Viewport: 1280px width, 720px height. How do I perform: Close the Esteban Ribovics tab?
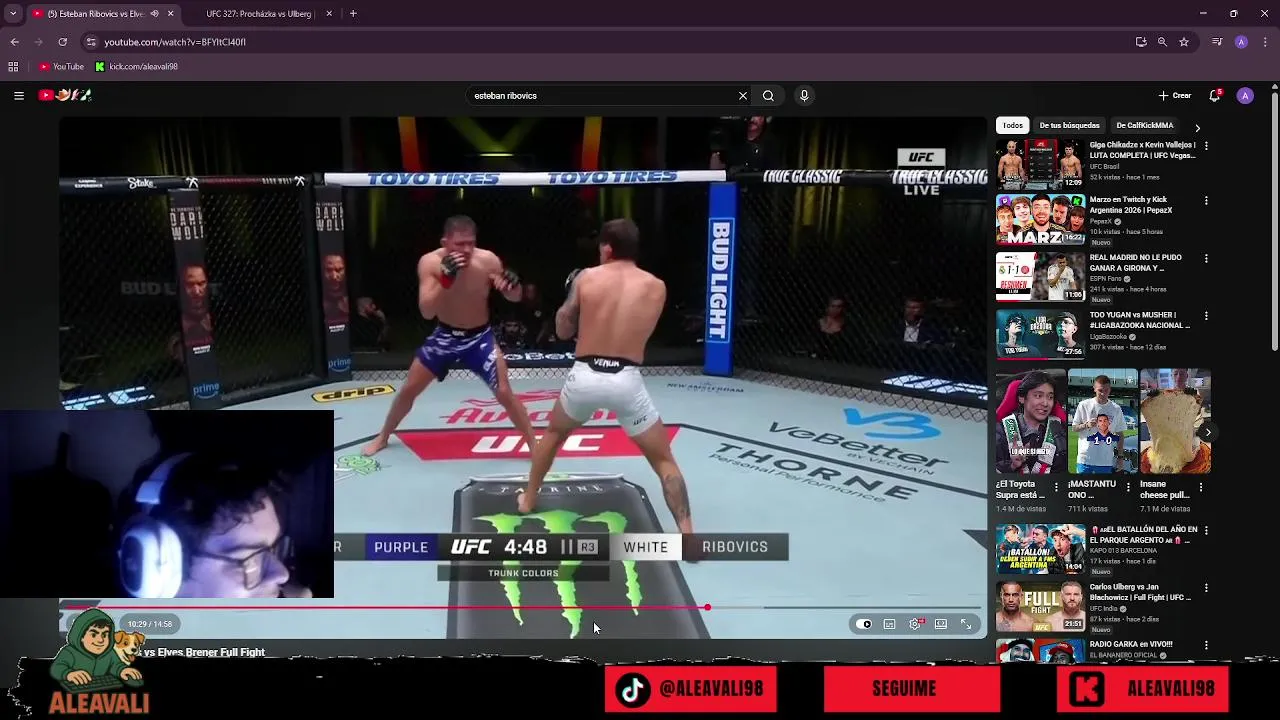click(x=170, y=14)
